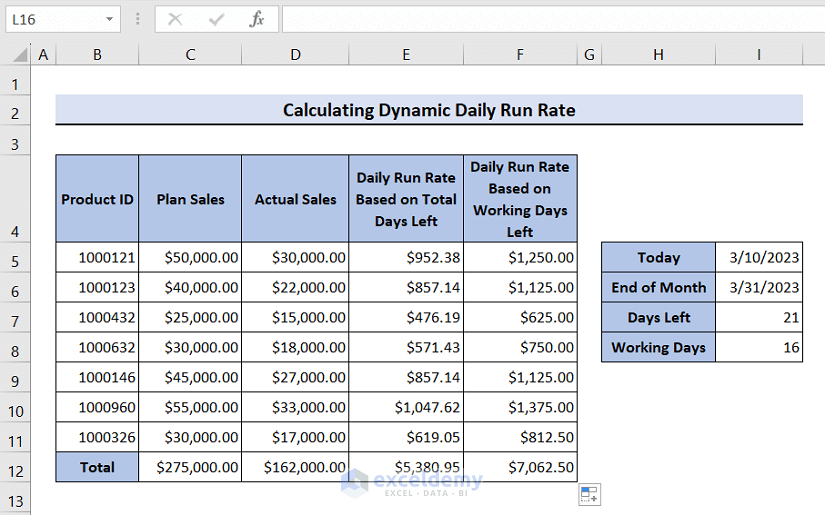Select column C header
825x515 pixels.
tap(190, 54)
